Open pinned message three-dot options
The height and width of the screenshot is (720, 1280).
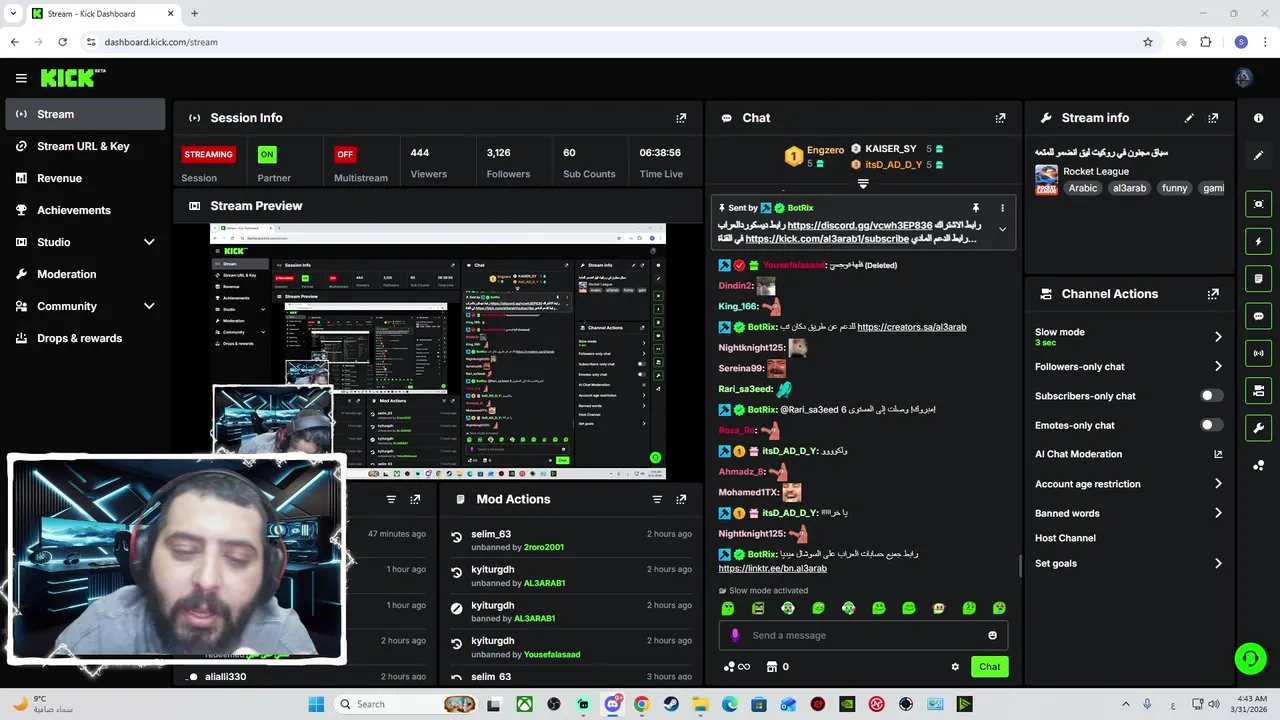pyautogui.click(x=1002, y=208)
